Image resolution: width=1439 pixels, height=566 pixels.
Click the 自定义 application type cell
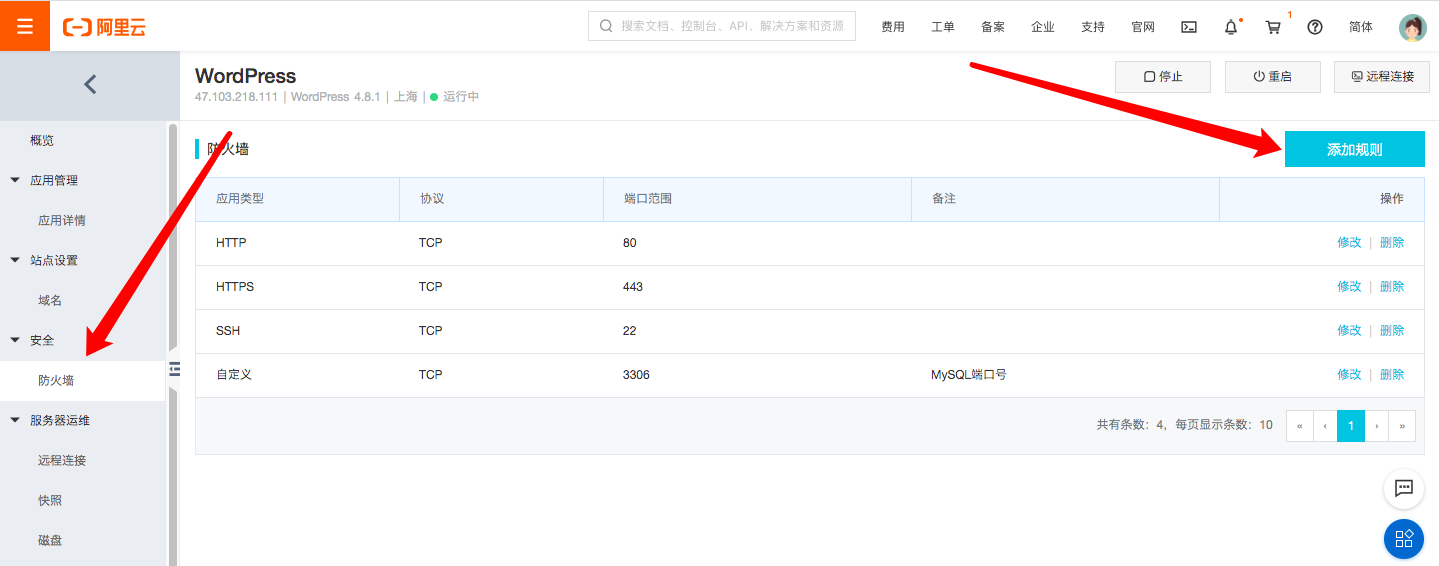point(234,375)
